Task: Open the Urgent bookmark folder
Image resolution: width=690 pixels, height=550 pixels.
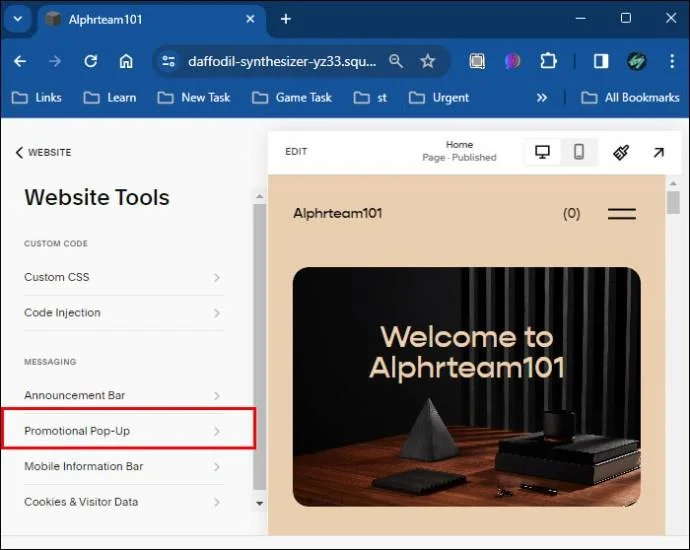Action: 439,98
